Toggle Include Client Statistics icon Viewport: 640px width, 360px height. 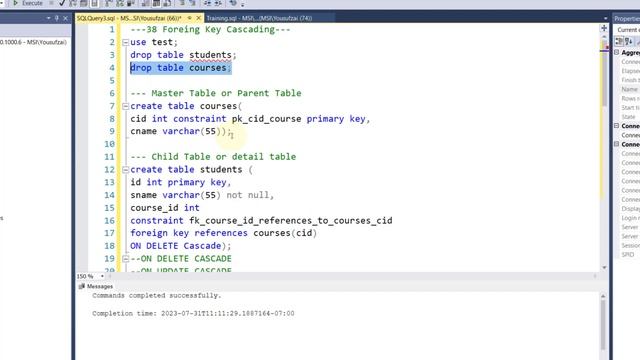pyautogui.click(x=131, y=3)
